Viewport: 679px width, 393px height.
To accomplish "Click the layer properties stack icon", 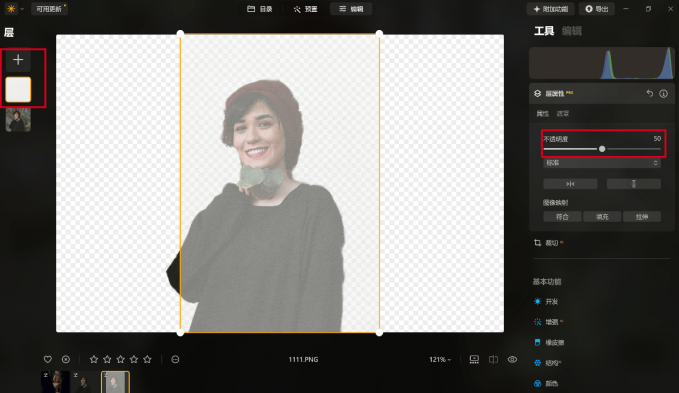I will [537, 93].
